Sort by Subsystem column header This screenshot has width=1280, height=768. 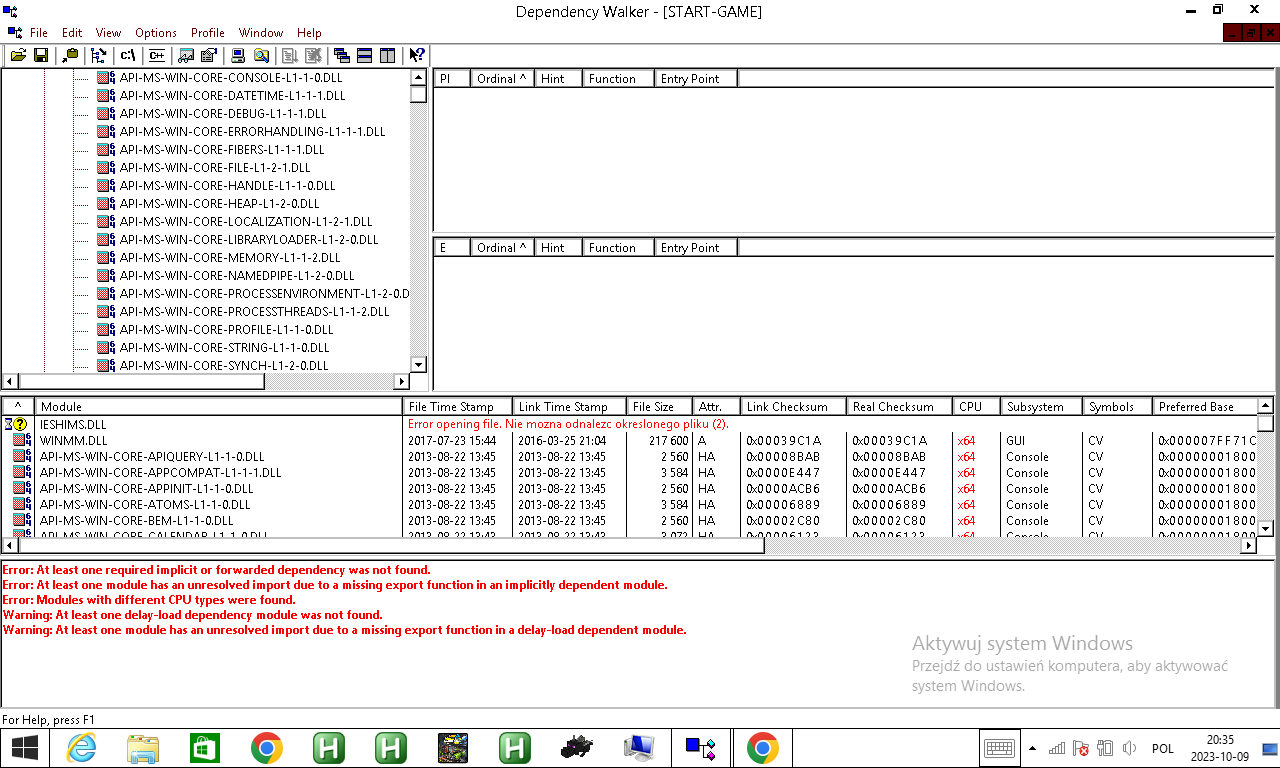coord(1042,407)
